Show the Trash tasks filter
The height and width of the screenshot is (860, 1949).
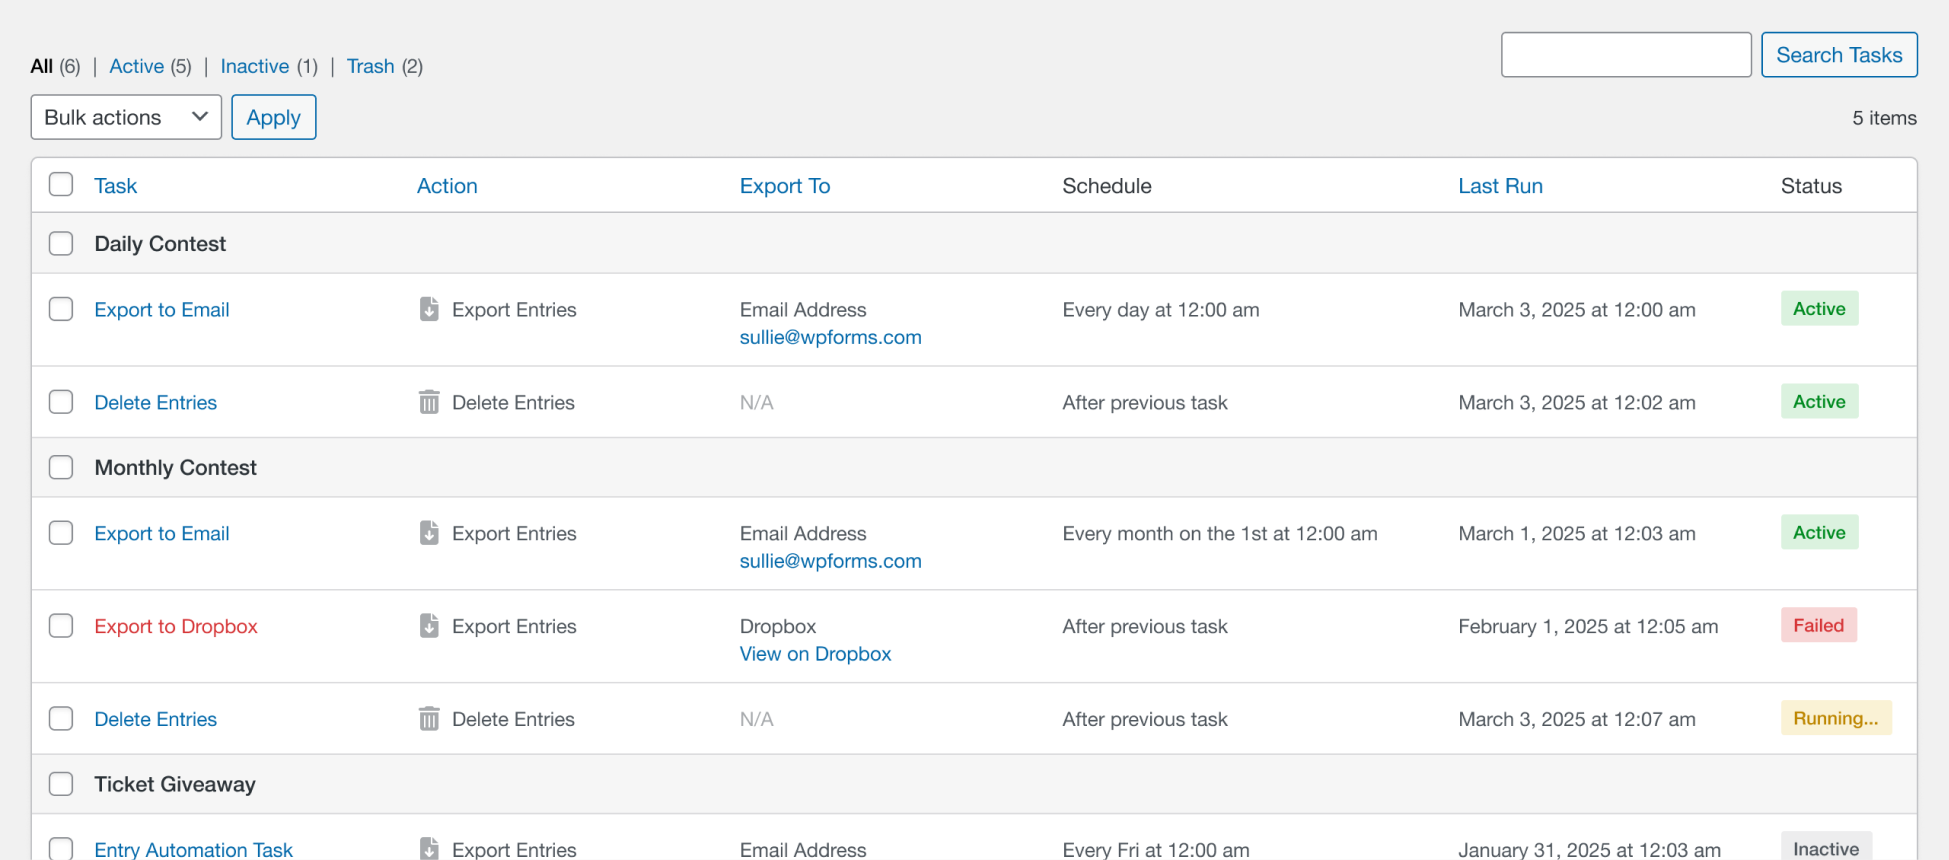click(x=370, y=66)
